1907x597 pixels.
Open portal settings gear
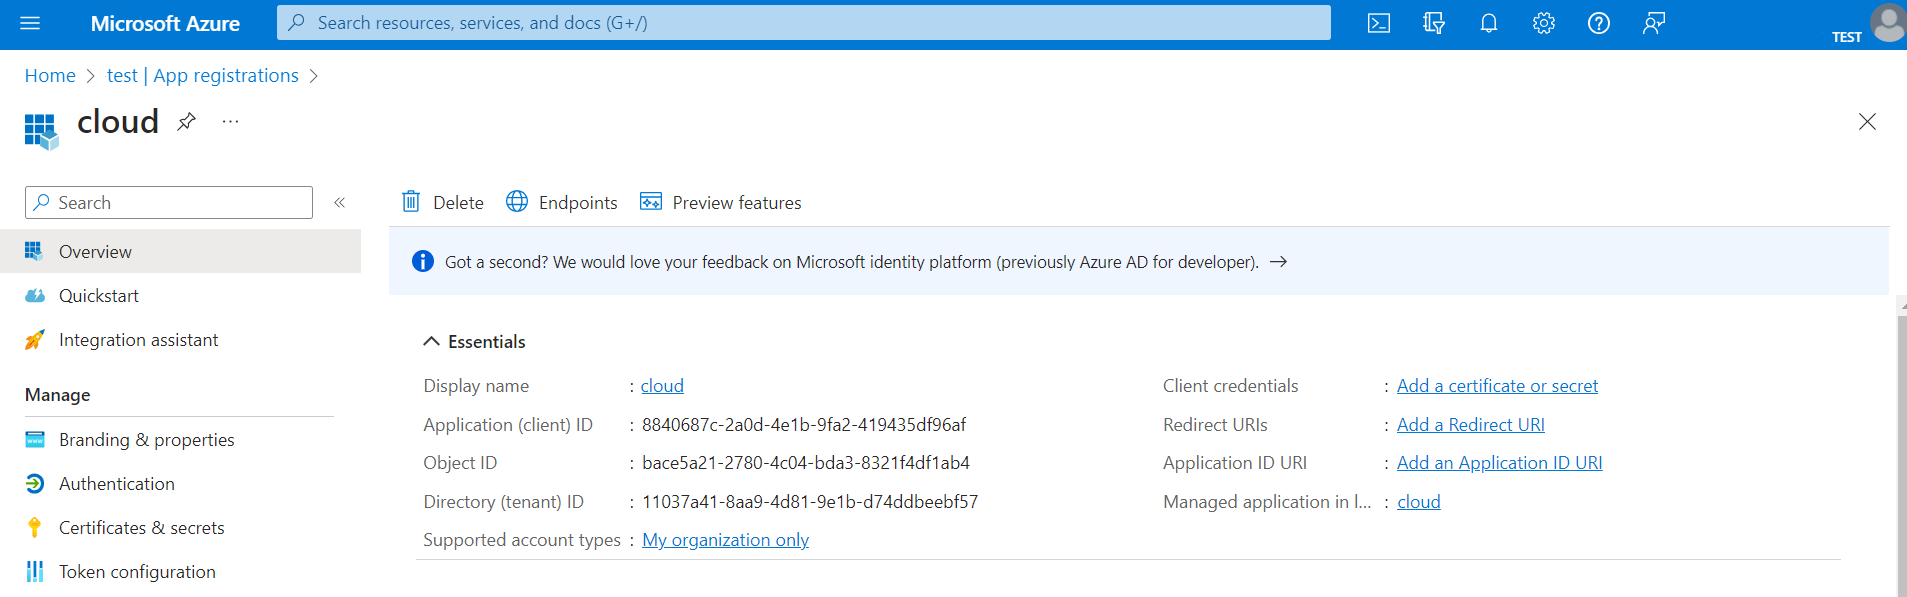pyautogui.click(x=1544, y=23)
